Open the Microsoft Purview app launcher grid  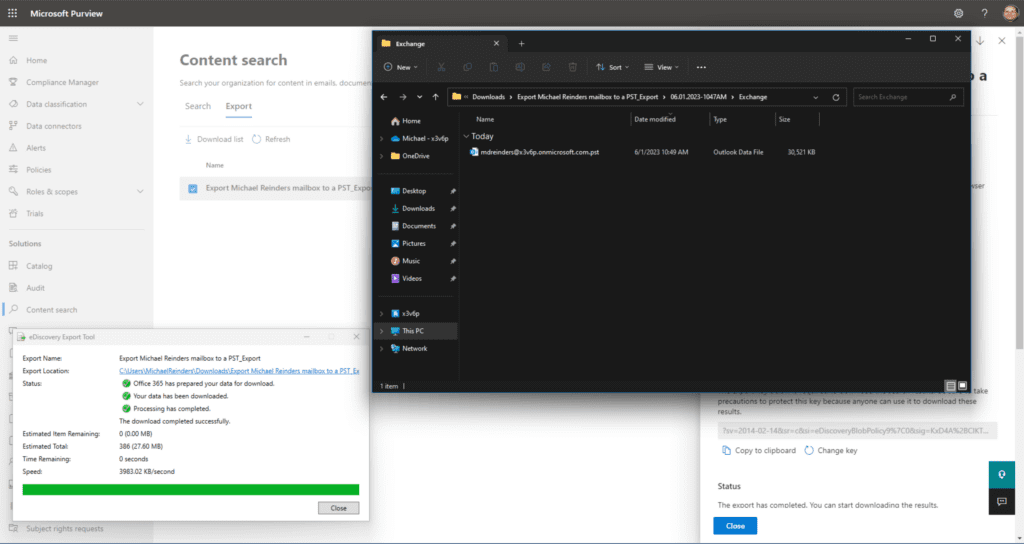pos(12,13)
